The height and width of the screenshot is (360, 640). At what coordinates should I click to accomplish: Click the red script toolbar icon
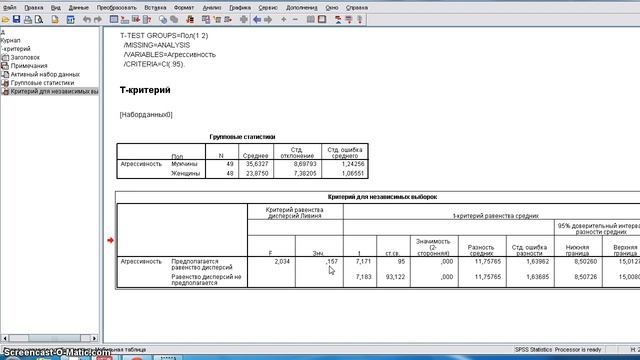[x=190, y=20]
